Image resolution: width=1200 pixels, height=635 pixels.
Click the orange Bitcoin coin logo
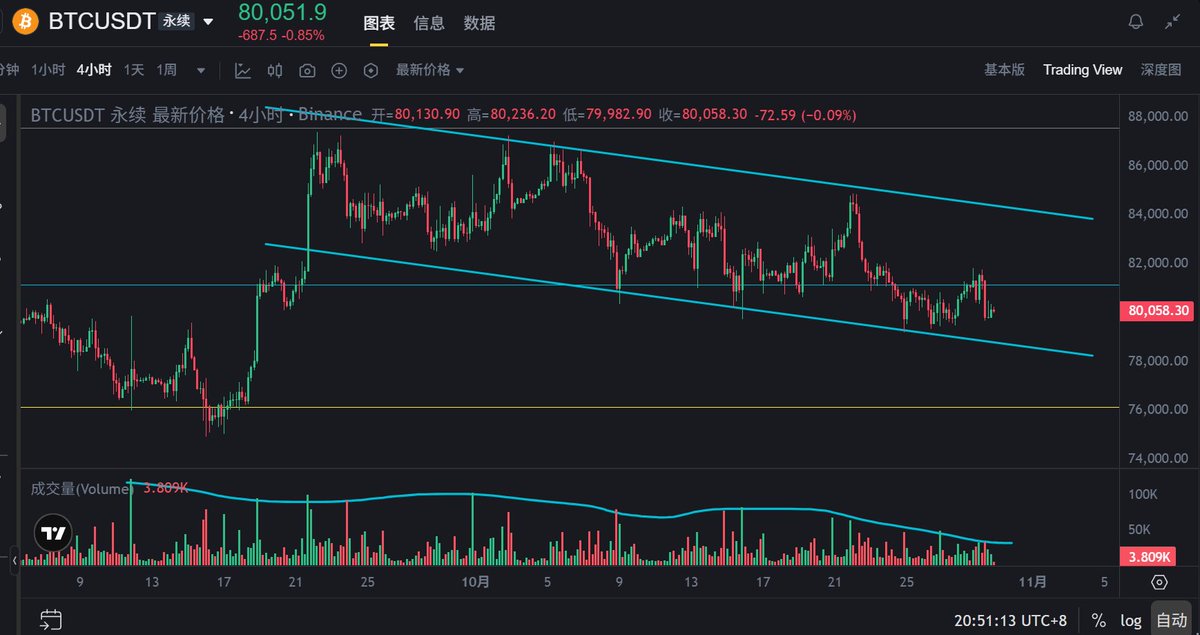point(25,21)
